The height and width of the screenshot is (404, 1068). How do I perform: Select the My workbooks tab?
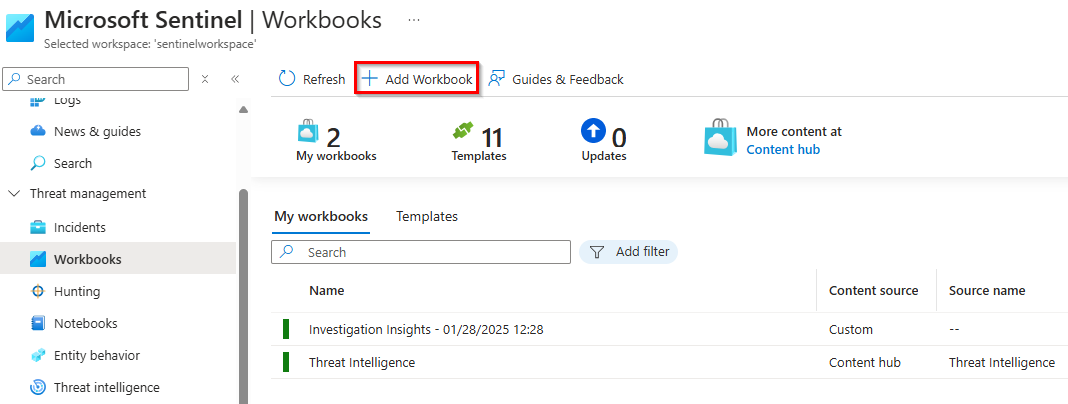pyautogui.click(x=320, y=216)
